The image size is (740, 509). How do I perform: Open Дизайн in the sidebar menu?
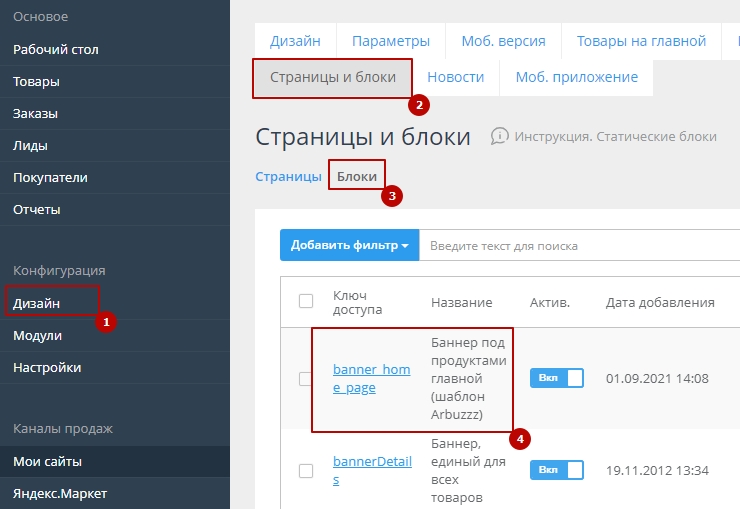37,303
